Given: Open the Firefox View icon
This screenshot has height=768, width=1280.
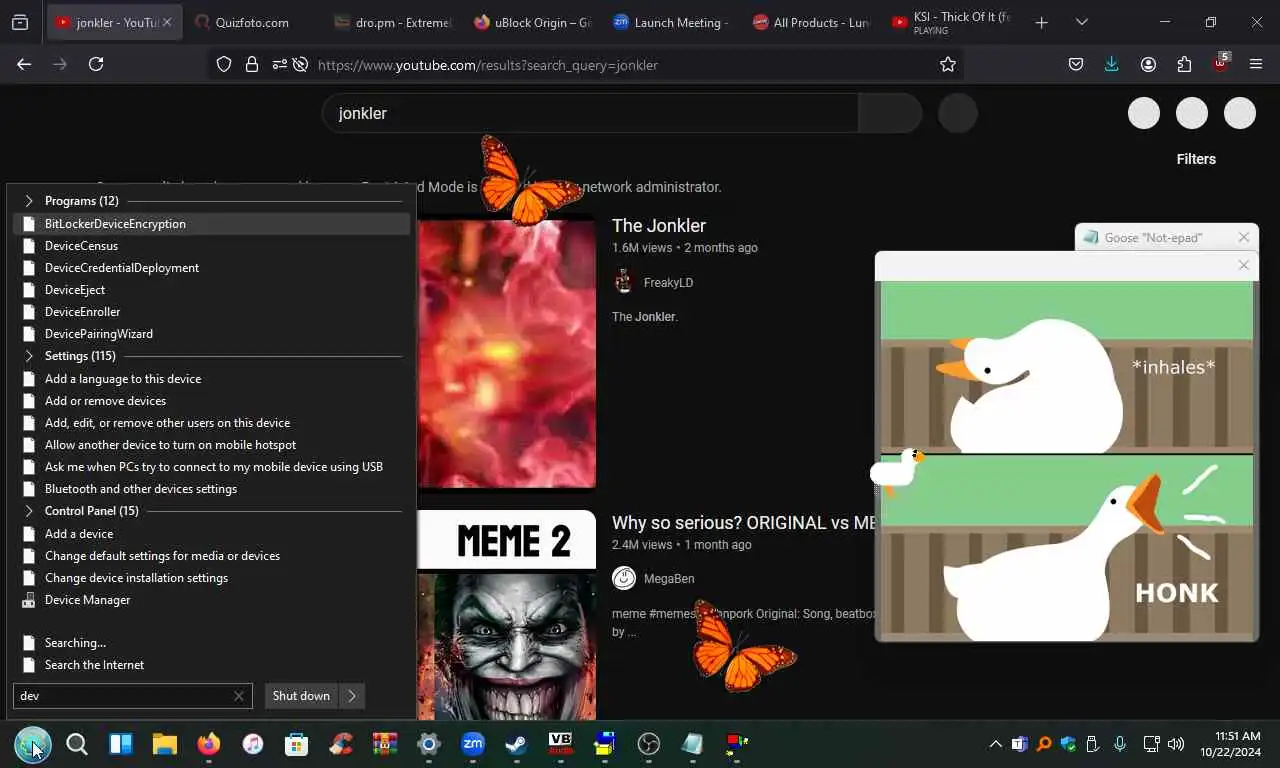Looking at the screenshot, I should pyautogui.click(x=20, y=22).
